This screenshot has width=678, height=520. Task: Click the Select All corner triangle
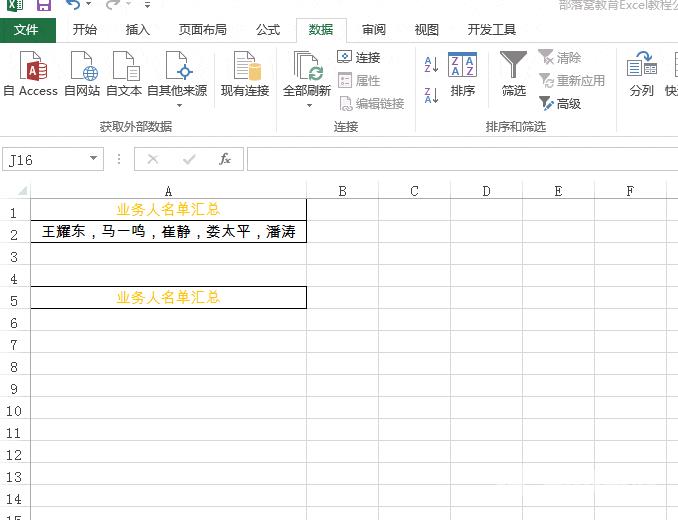pyautogui.click(x=22, y=191)
